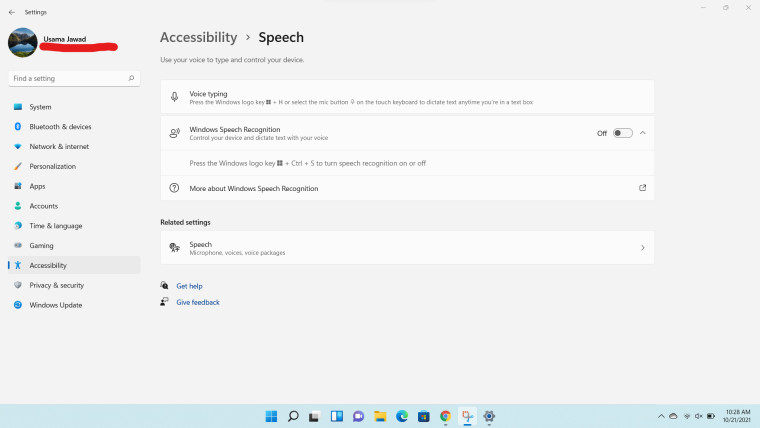Click the Voice typing microphone icon
The image size is (760, 428).
coord(174,97)
